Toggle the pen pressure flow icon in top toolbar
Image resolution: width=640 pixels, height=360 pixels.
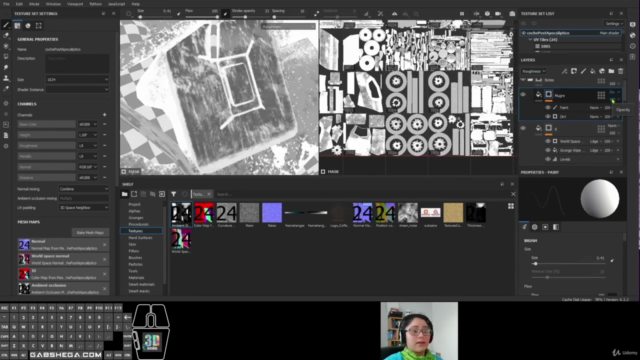click(225, 13)
